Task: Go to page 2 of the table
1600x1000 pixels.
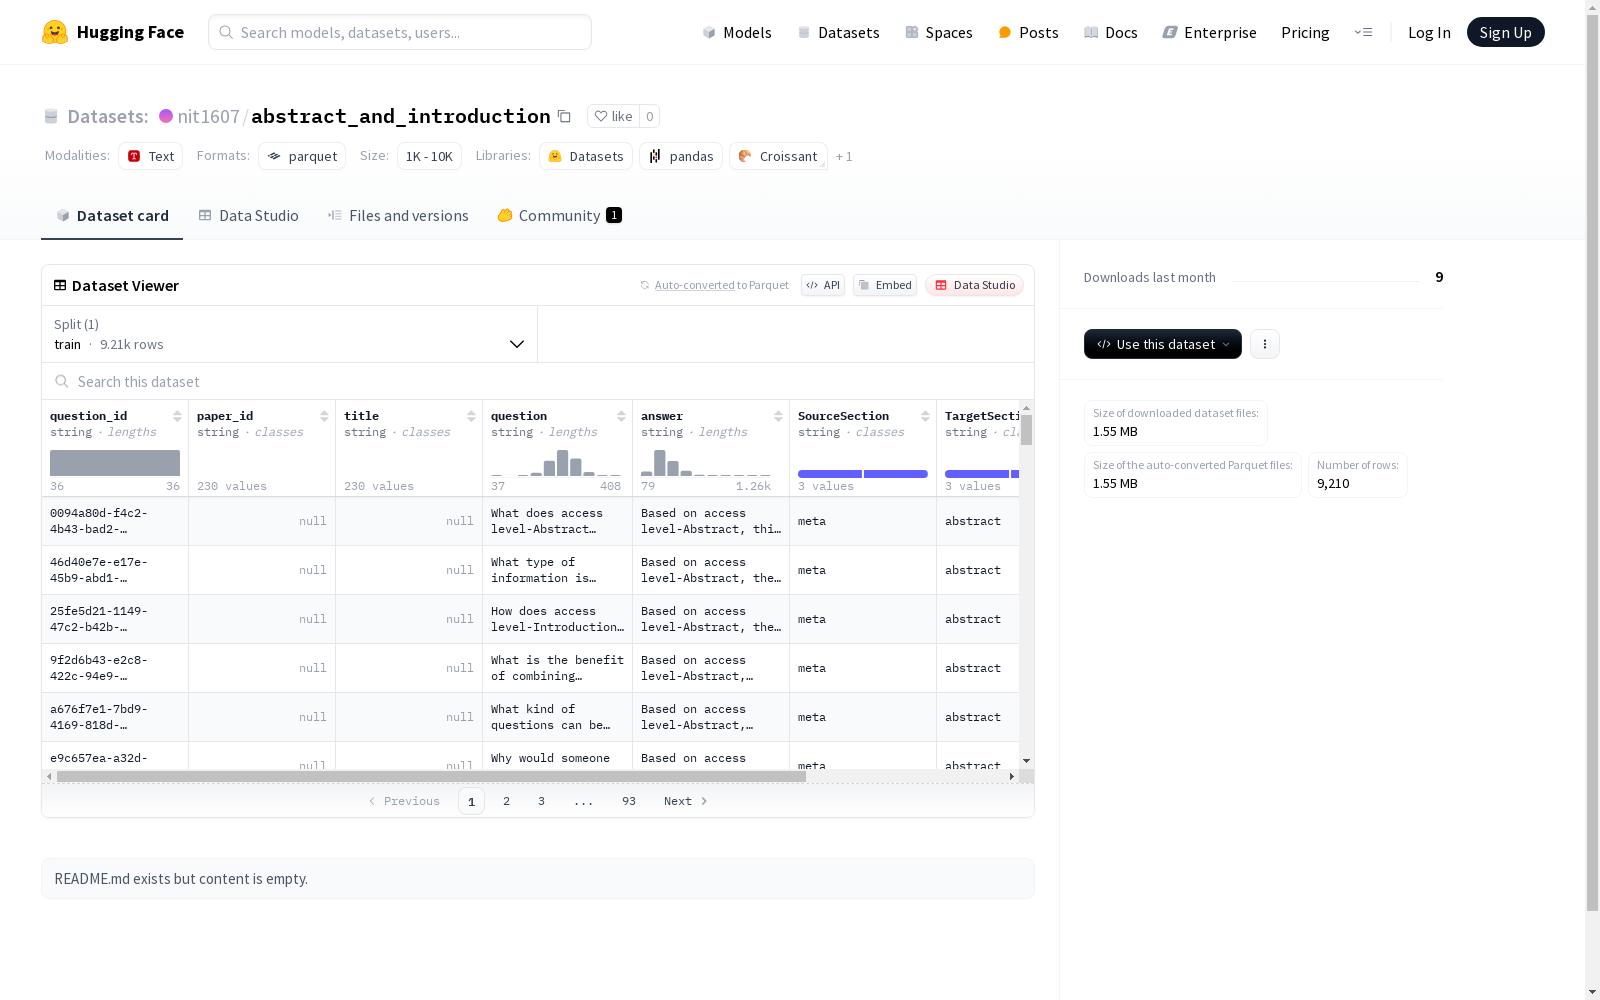Action: [x=507, y=801]
